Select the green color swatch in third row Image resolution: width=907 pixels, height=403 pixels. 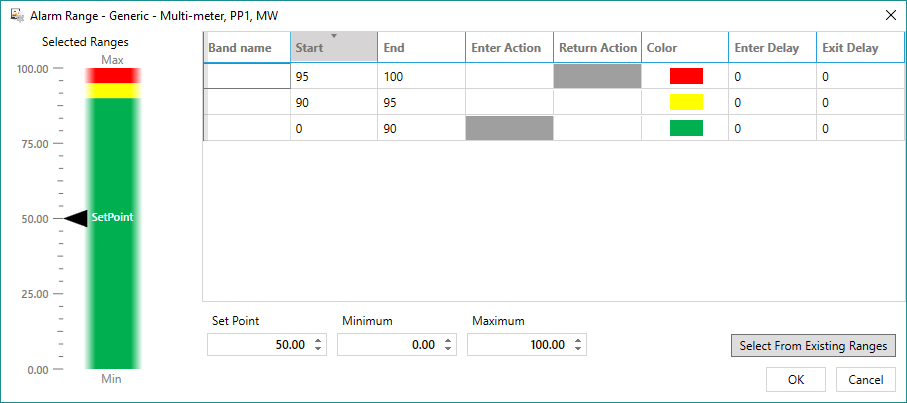point(686,128)
